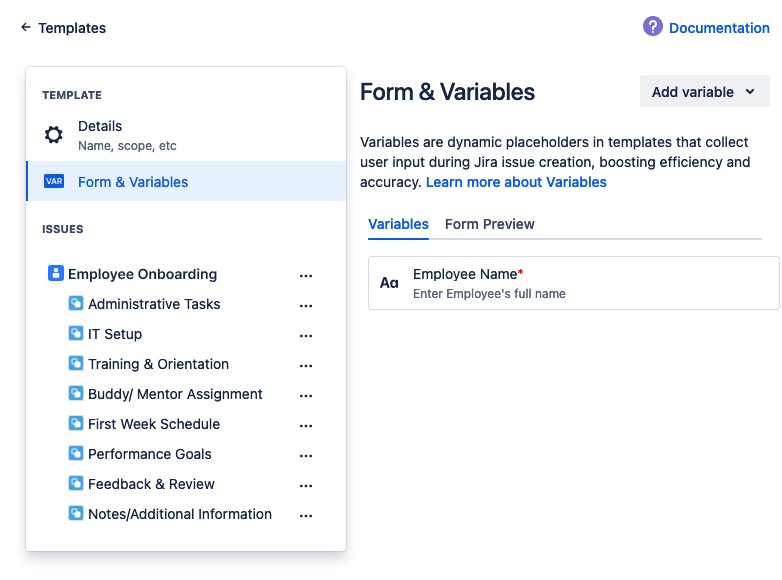Open more options for Employee Onboarding
The height and width of the screenshot is (580, 782).
[306, 275]
